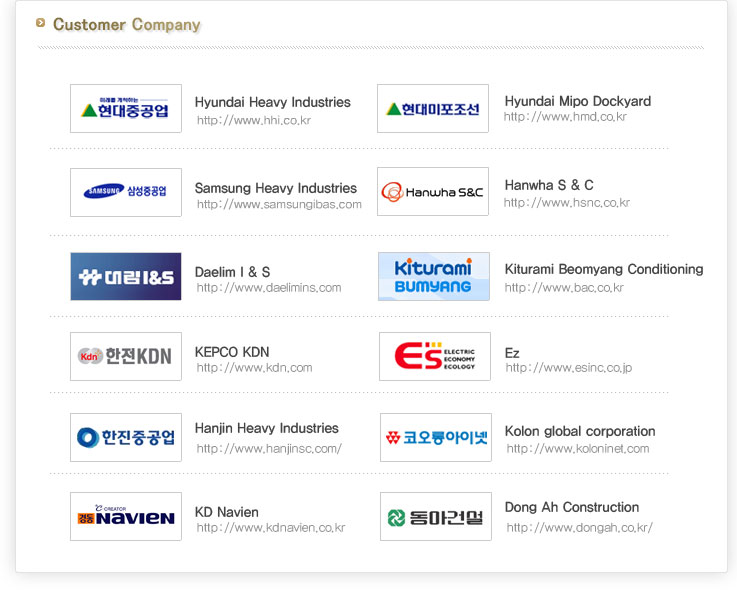737x599 pixels.
Task: Click the Es Electric Economy Ecology logo
Action: point(435,356)
